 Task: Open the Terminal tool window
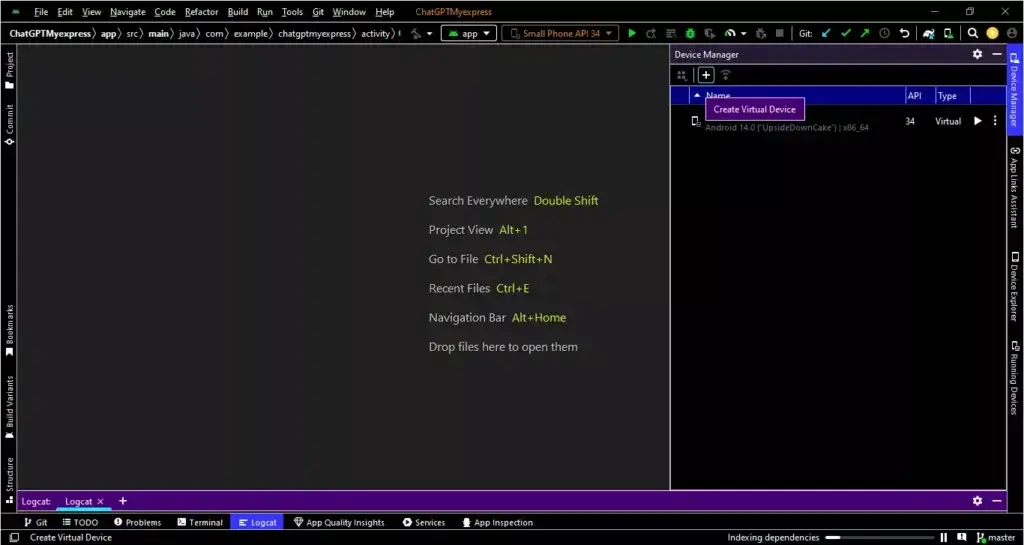(x=200, y=522)
